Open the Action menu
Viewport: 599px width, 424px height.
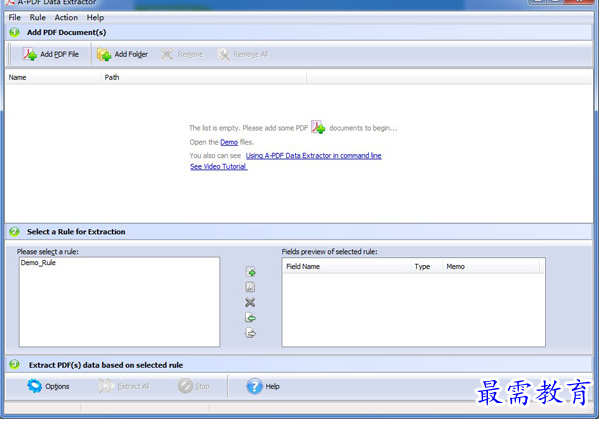[x=66, y=18]
